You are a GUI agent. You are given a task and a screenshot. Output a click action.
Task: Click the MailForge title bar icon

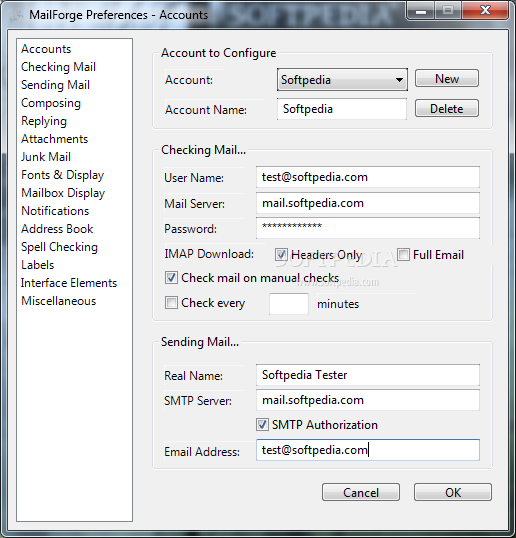tap(16, 15)
